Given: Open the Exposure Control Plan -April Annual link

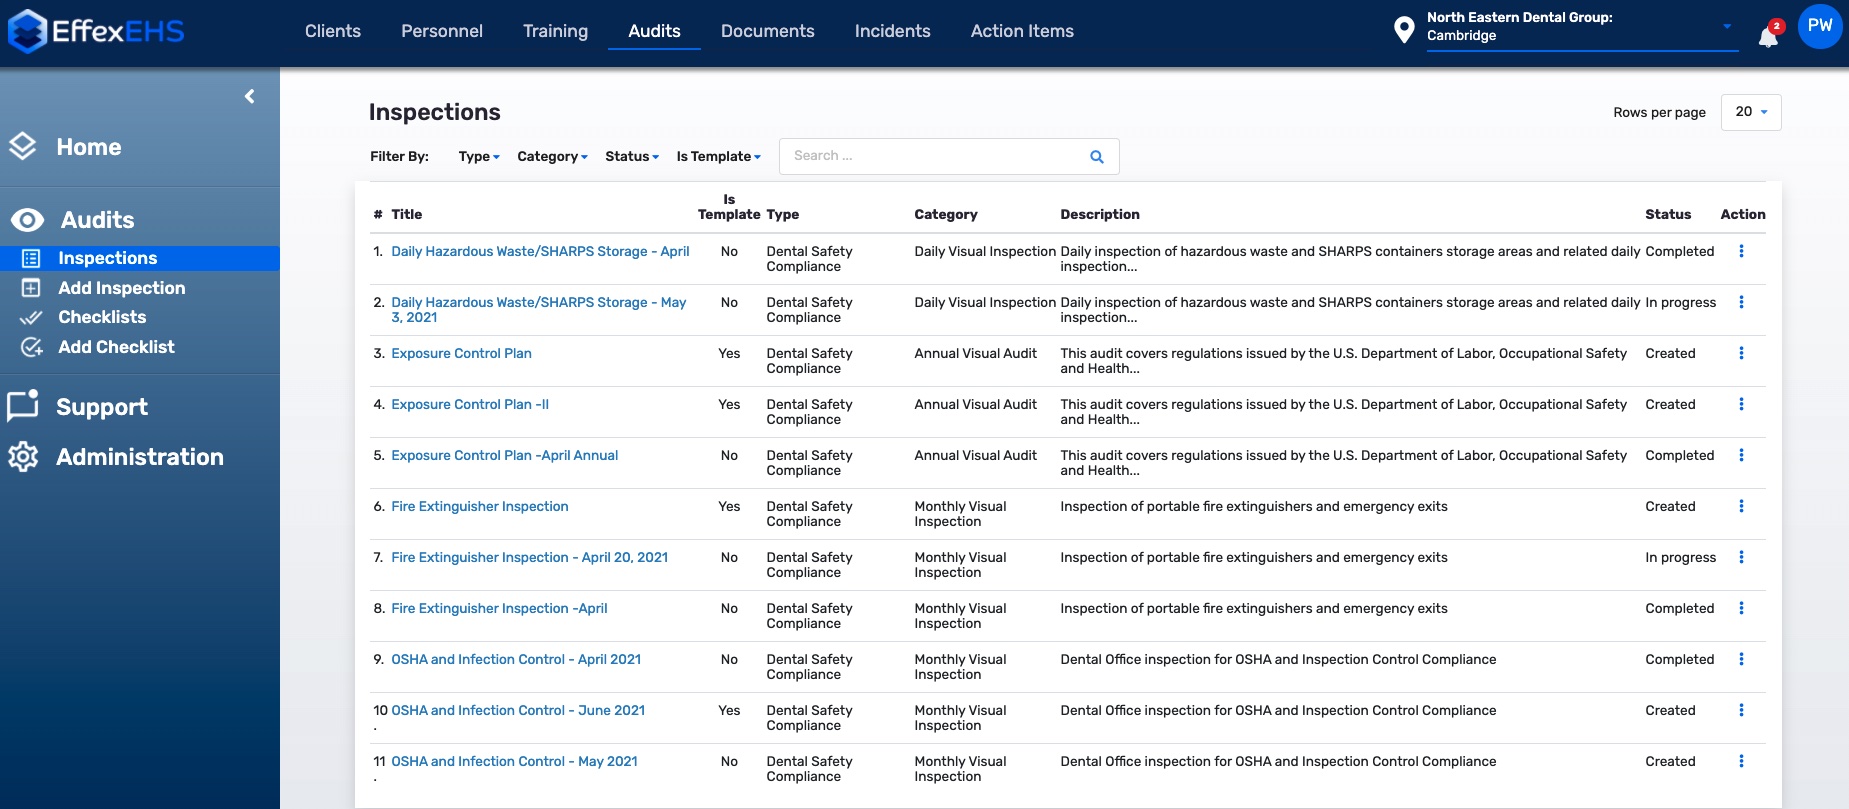Looking at the screenshot, I should click(504, 455).
